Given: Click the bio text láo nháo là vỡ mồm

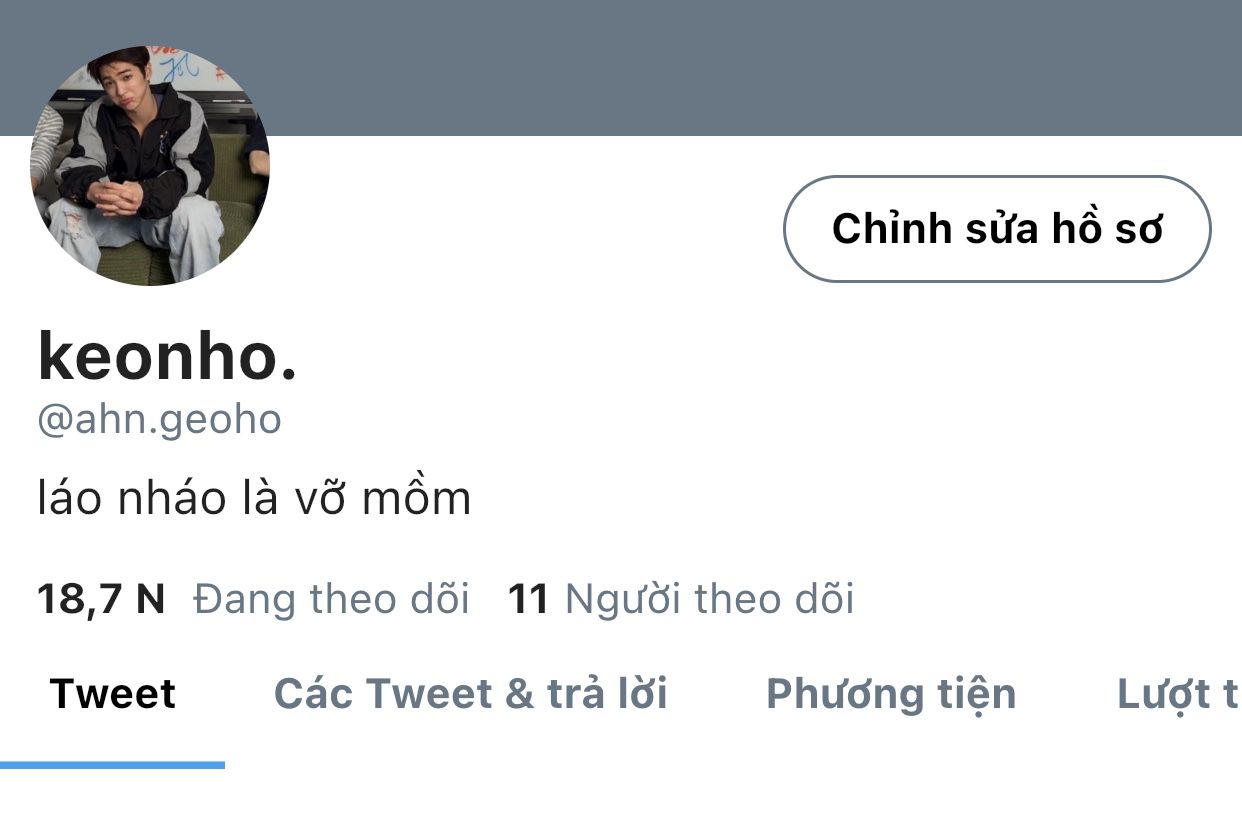Looking at the screenshot, I should click(254, 498).
